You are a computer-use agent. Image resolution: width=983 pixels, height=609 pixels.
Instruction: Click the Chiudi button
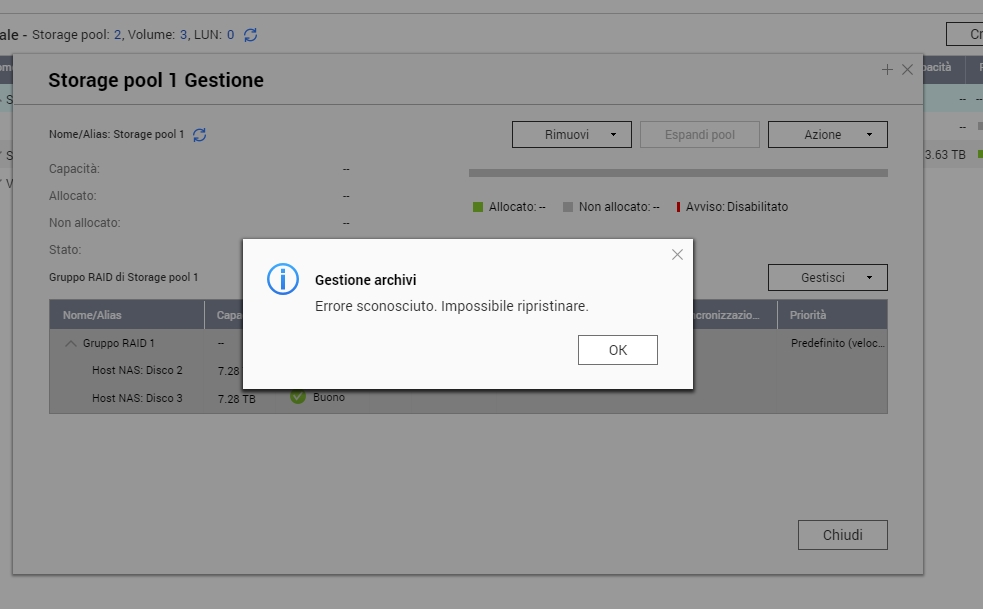click(842, 535)
